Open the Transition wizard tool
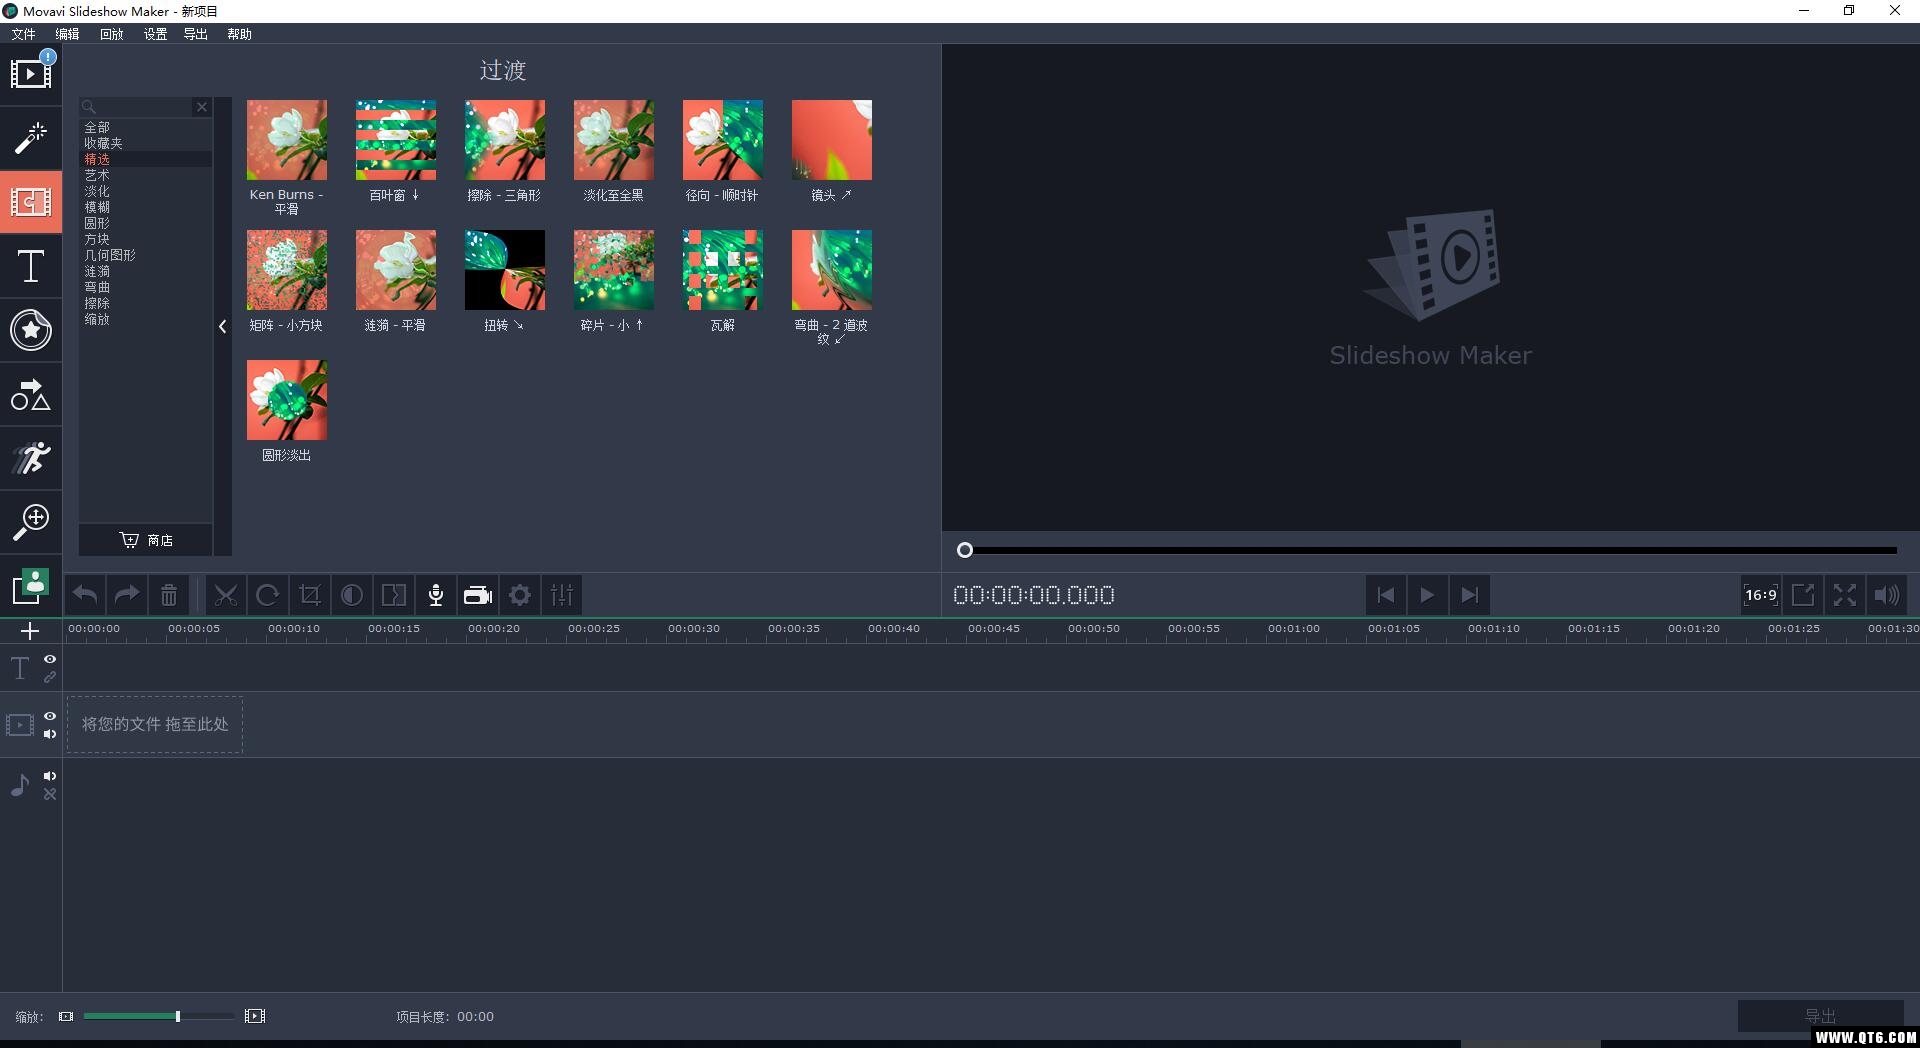Screen dimensions: 1920x1048 (x=394, y=595)
